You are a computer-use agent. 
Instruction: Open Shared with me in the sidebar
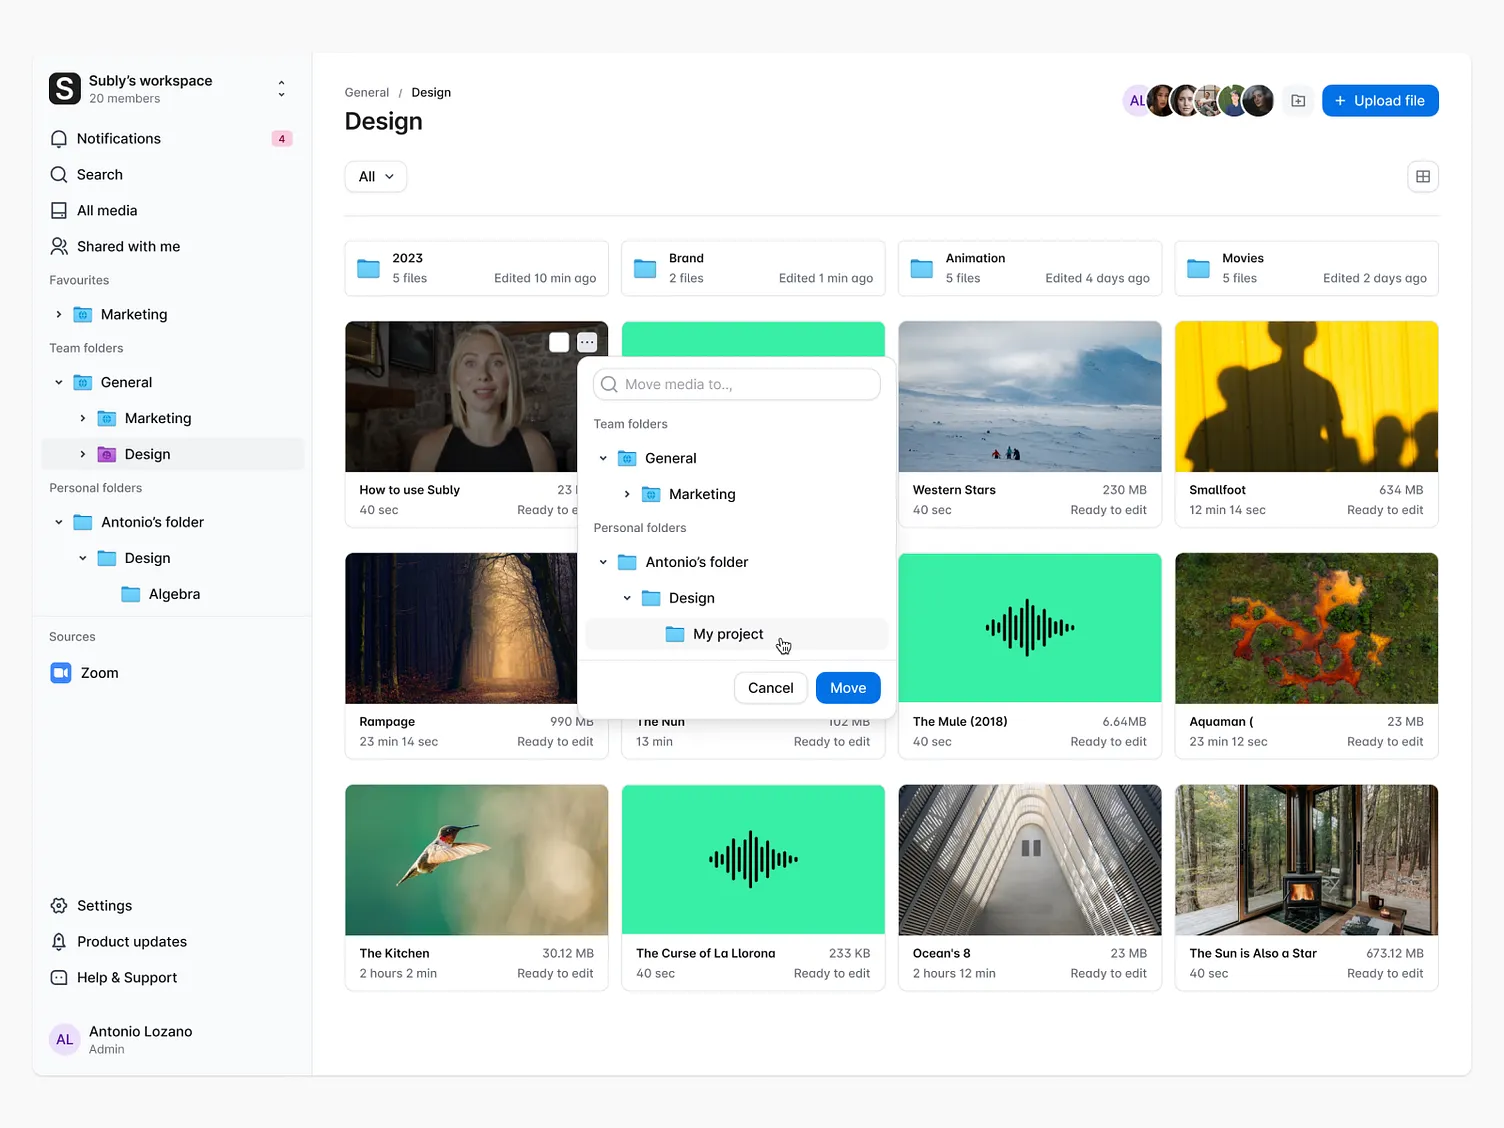[x=58, y=246]
